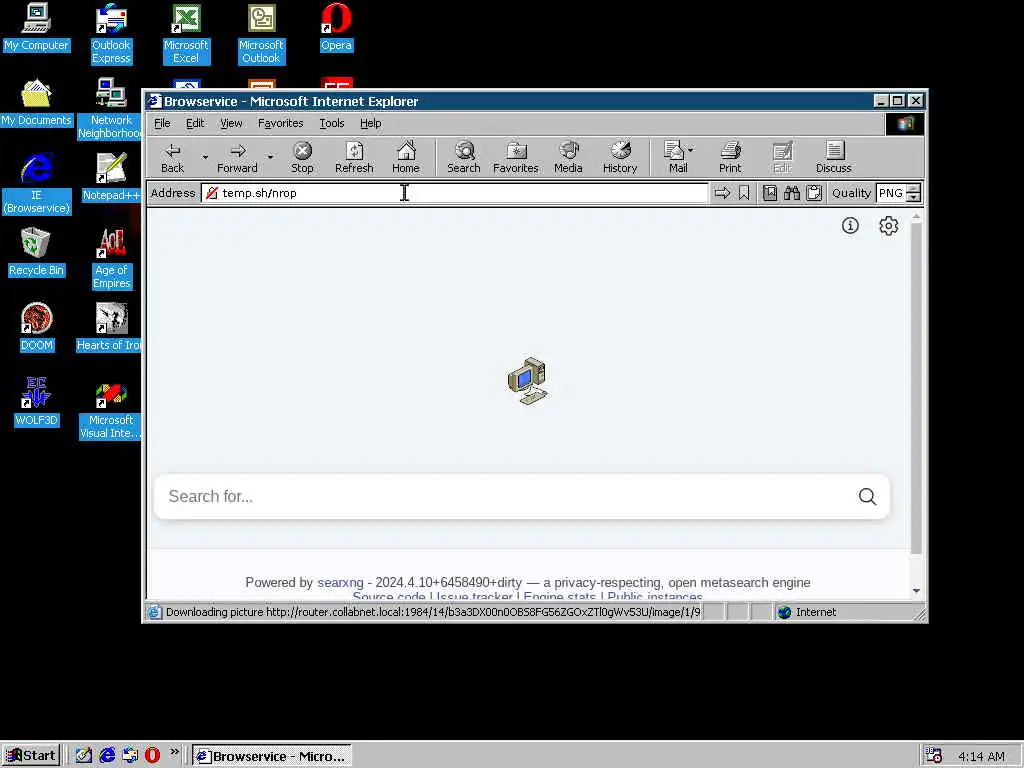Click the clipboard icon in address toolbar
Viewport: 1024px width, 768px height.
(814, 193)
